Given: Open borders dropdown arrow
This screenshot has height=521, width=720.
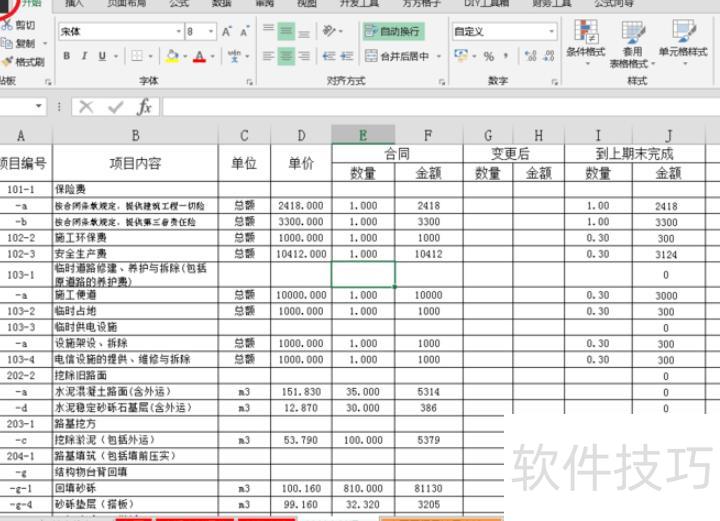Looking at the screenshot, I should (x=151, y=56).
